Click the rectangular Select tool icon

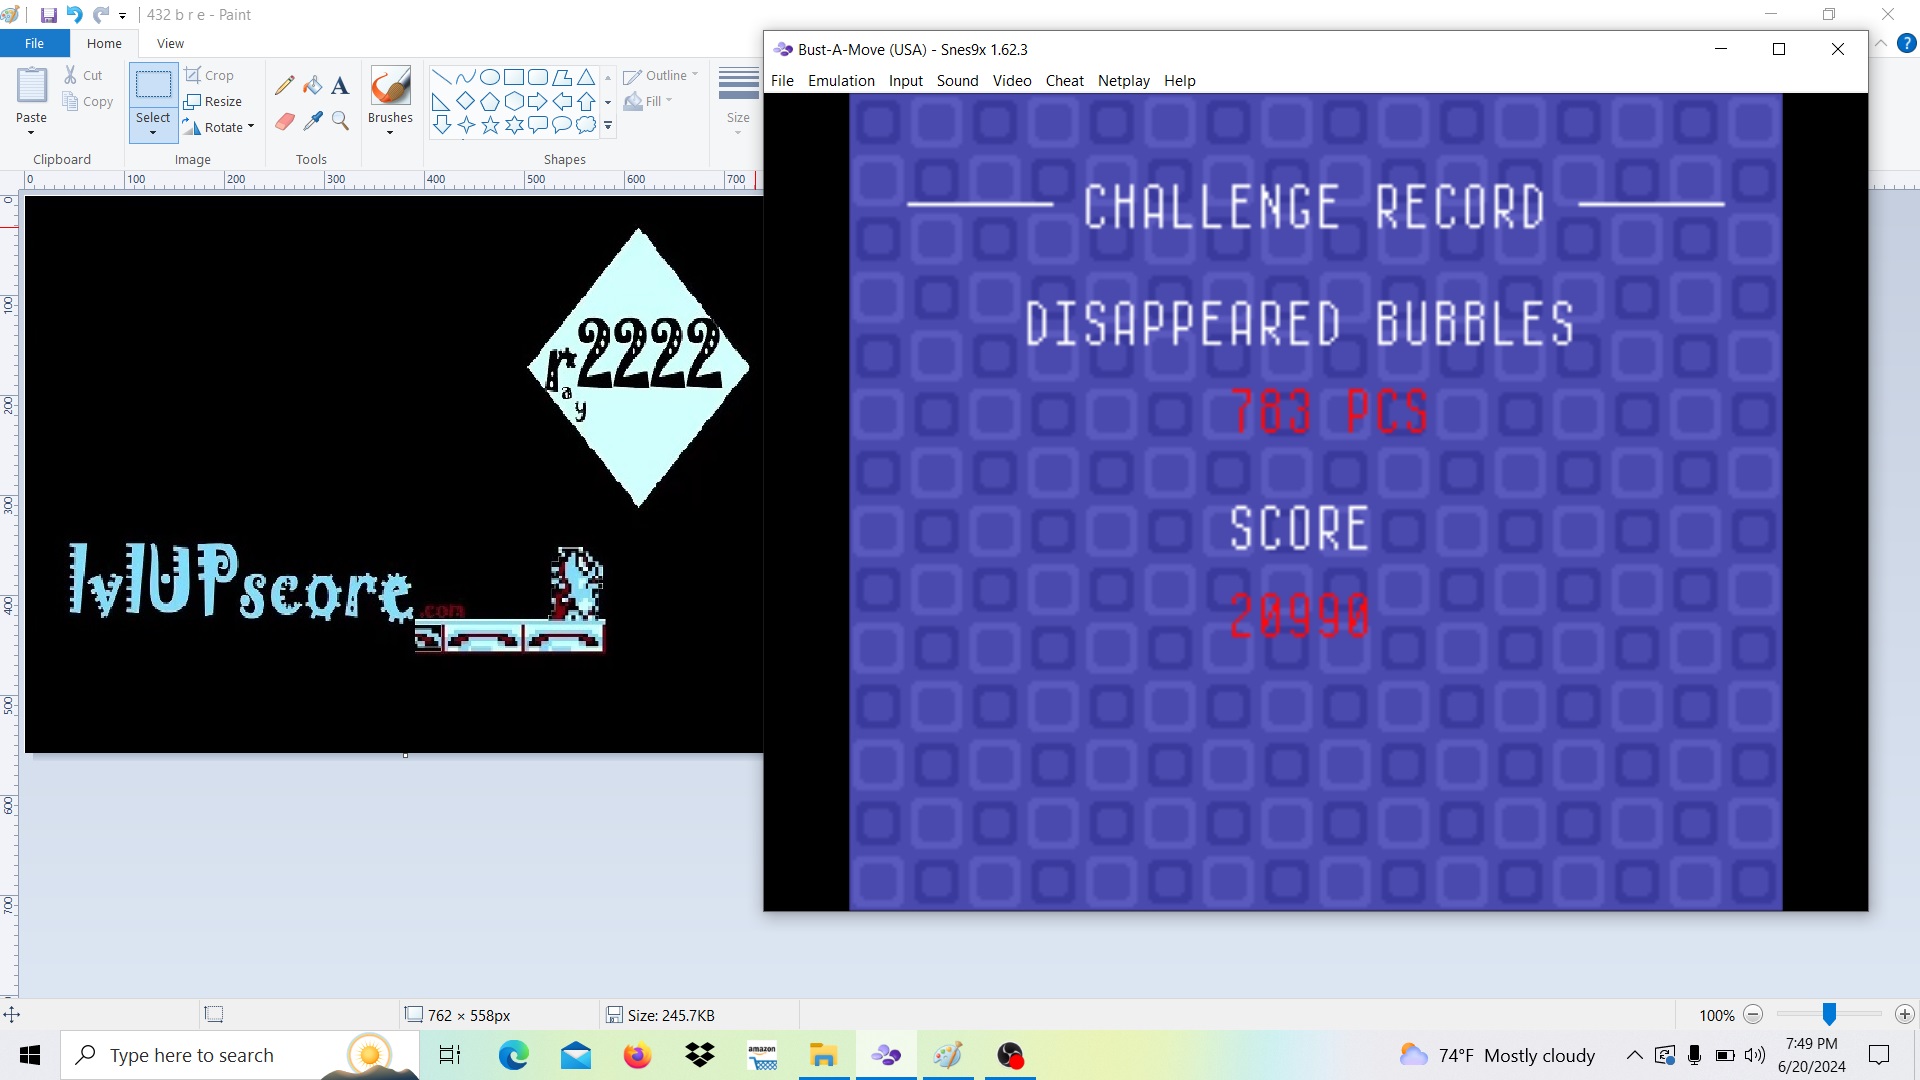pyautogui.click(x=153, y=86)
